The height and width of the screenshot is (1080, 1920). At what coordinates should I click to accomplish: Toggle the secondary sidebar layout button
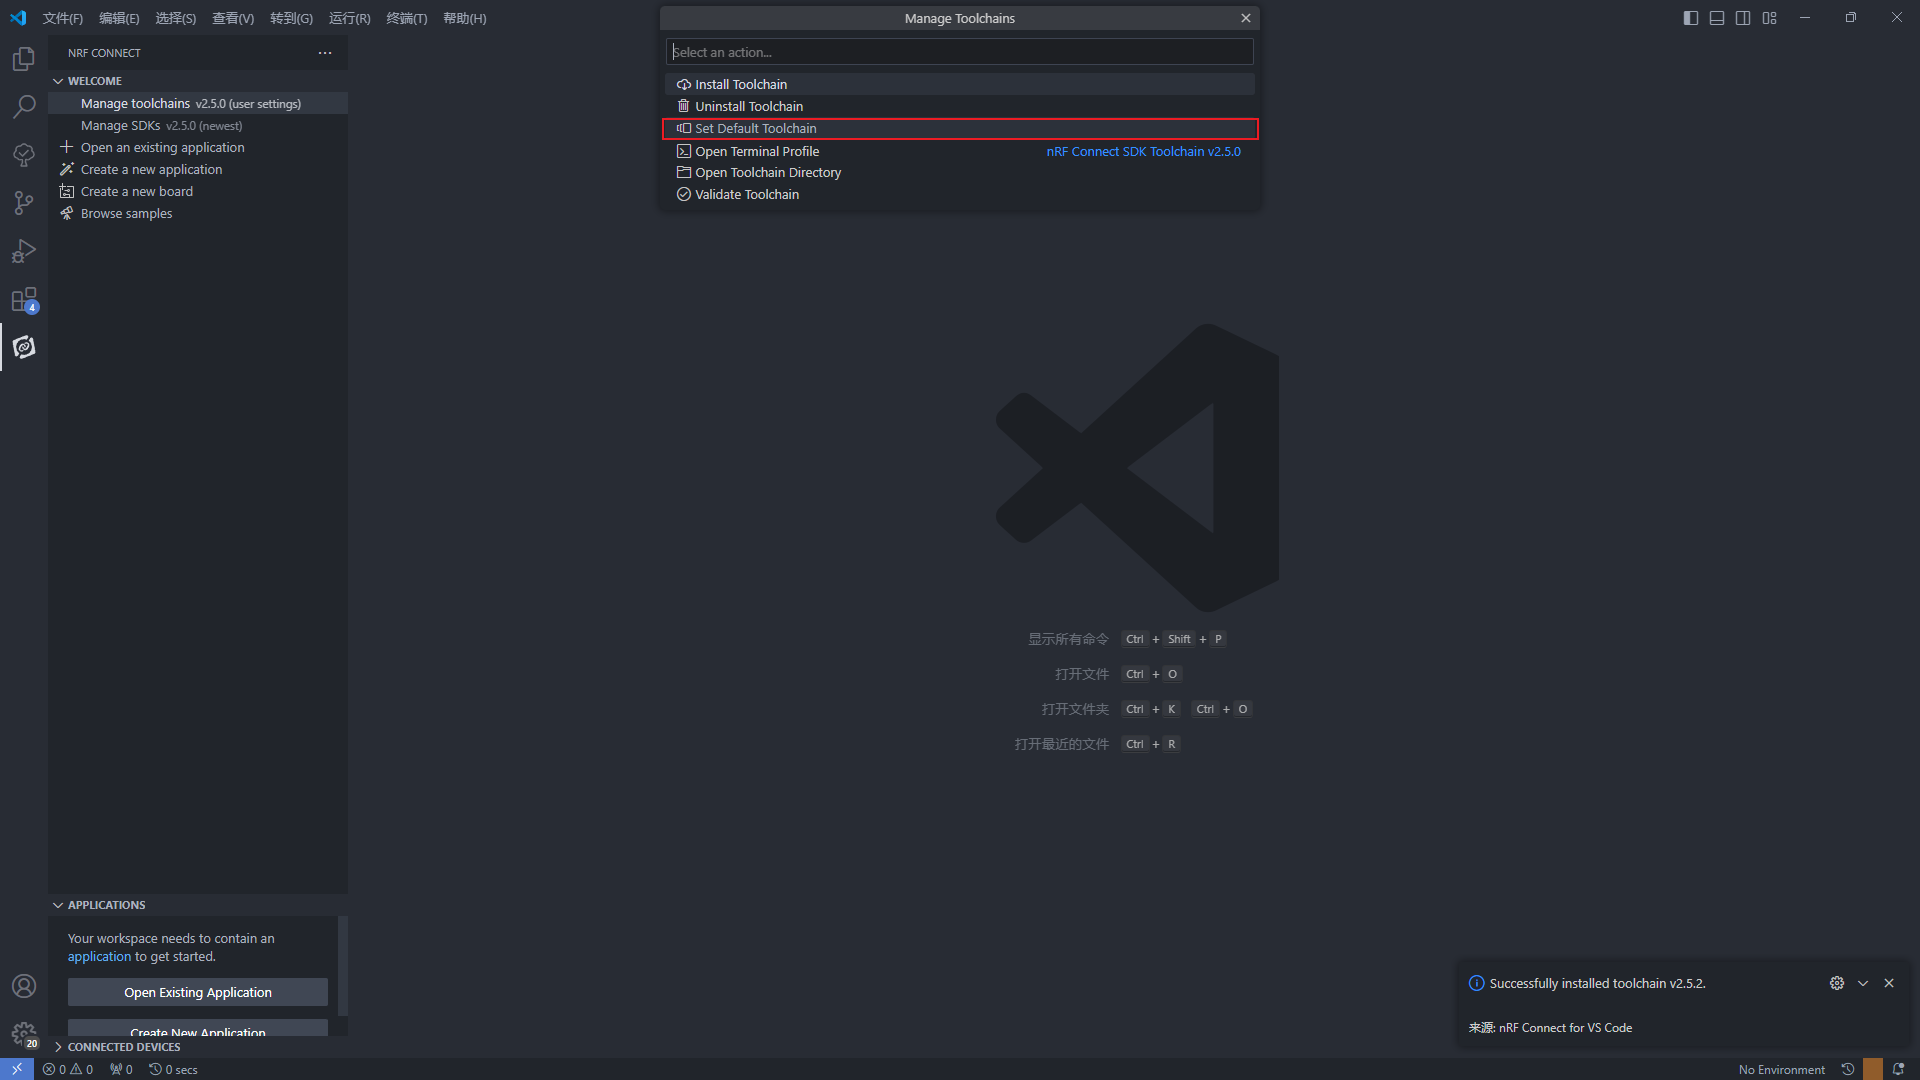click(x=1743, y=18)
